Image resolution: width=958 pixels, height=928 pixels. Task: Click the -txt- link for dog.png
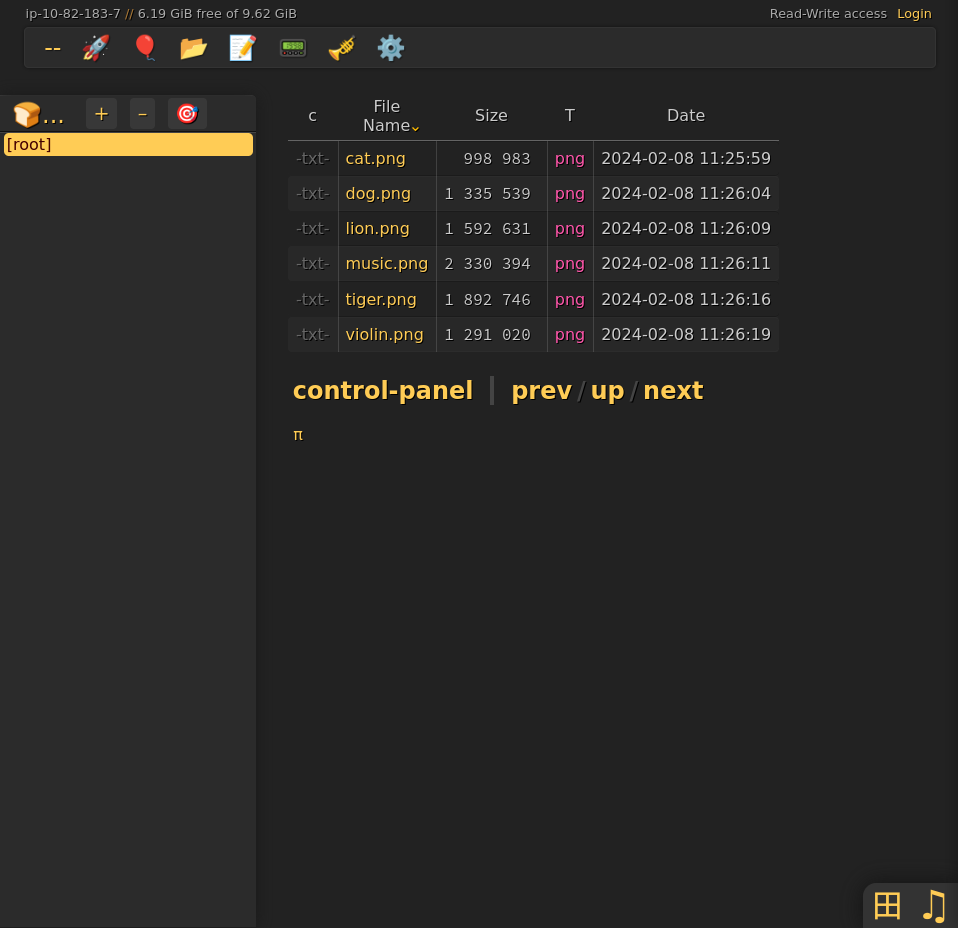coord(313,194)
